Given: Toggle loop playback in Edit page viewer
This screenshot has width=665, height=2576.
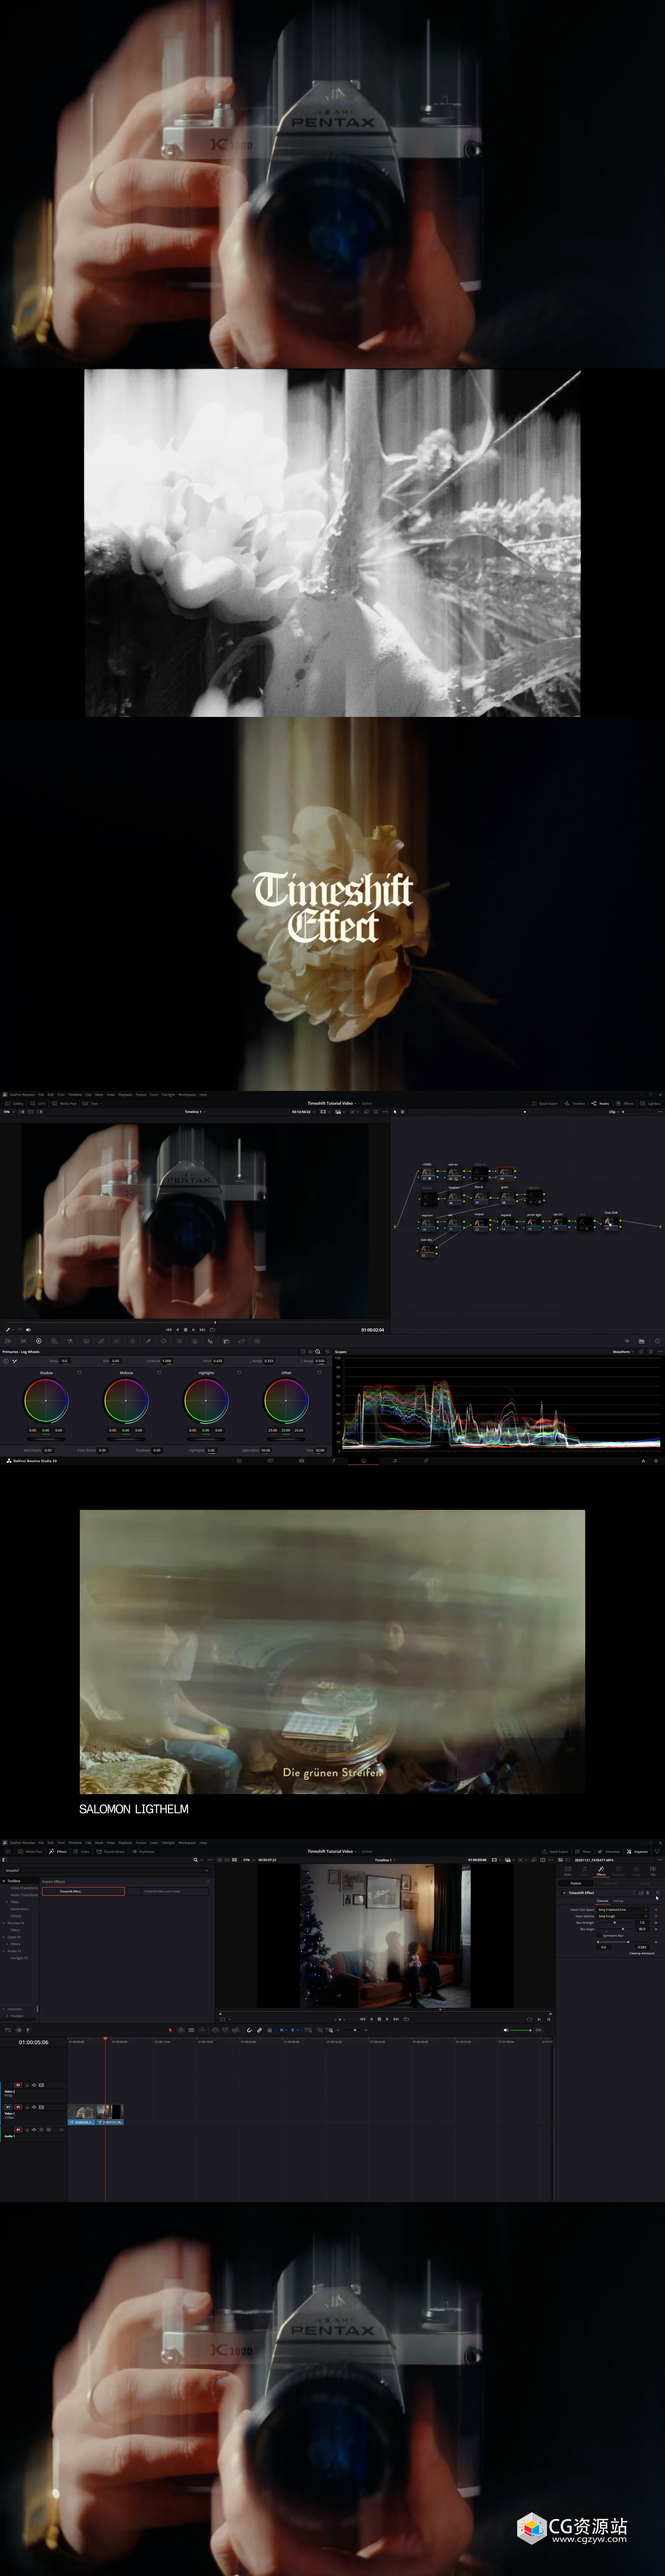Looking at the screenshot, I should (x=406, y=2019).
